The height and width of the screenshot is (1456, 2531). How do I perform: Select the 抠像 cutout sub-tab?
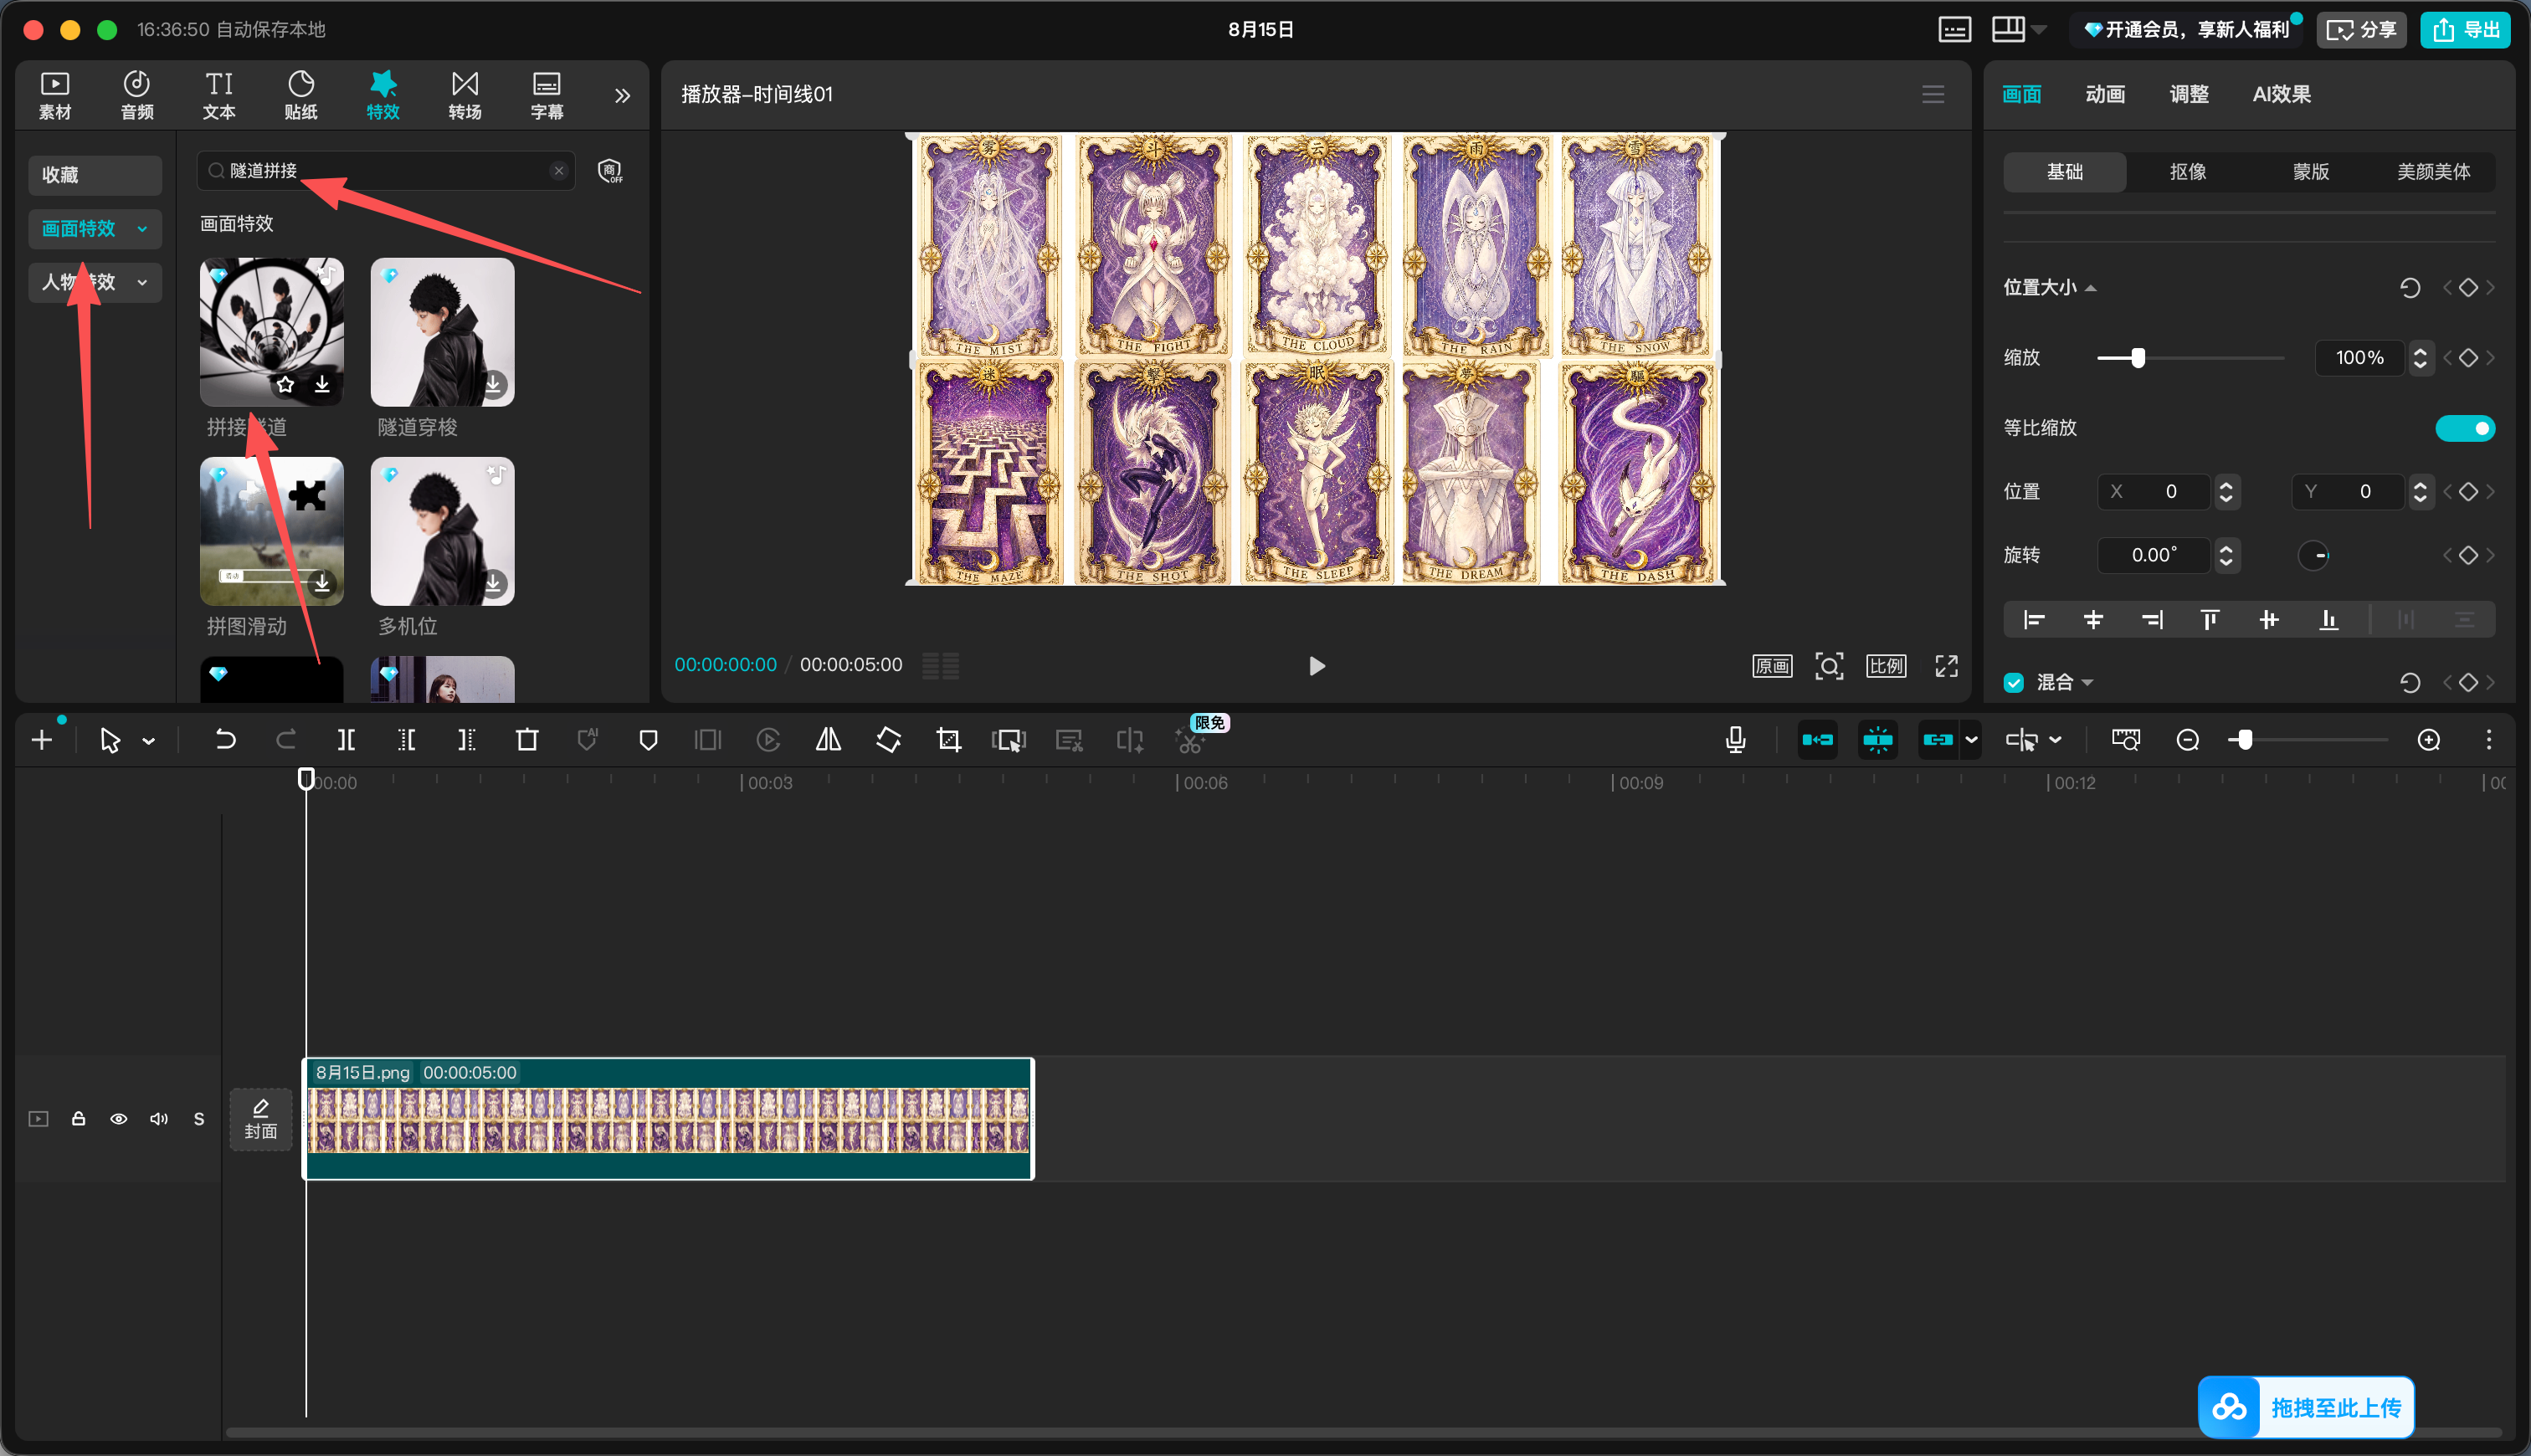pos(2188,172)
